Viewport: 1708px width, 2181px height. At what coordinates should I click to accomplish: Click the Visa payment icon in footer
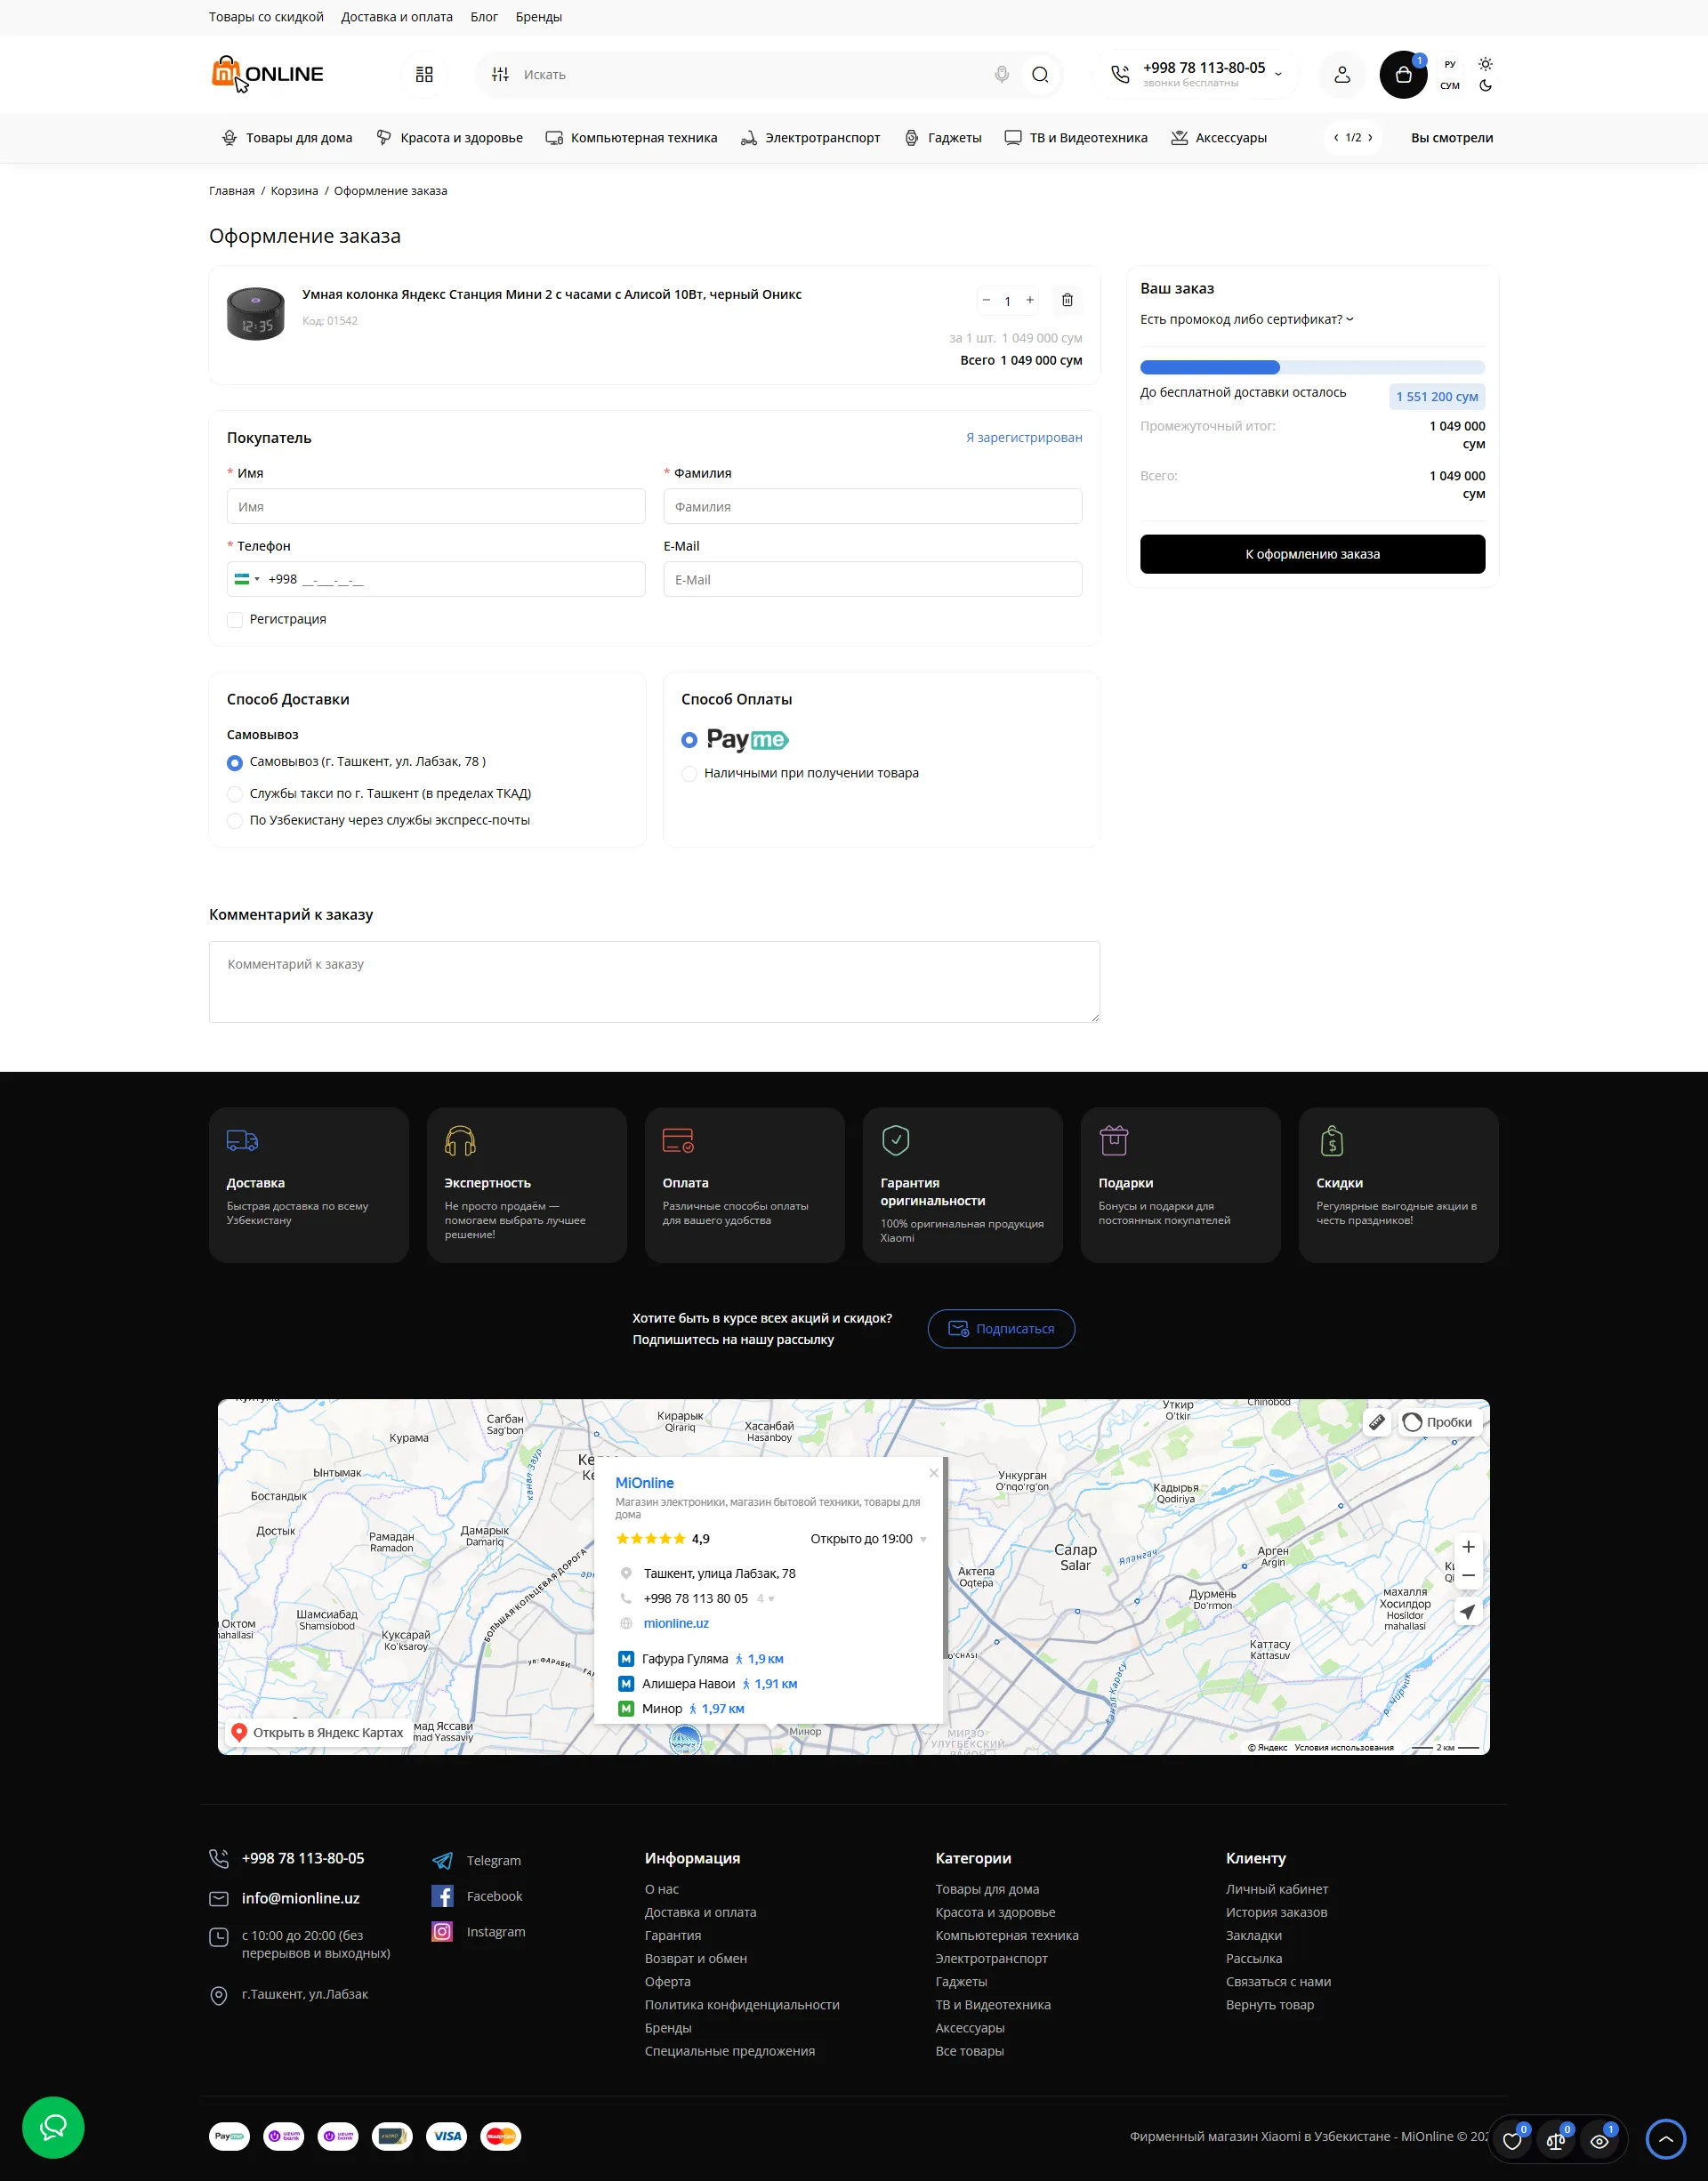coord(447,2137)
